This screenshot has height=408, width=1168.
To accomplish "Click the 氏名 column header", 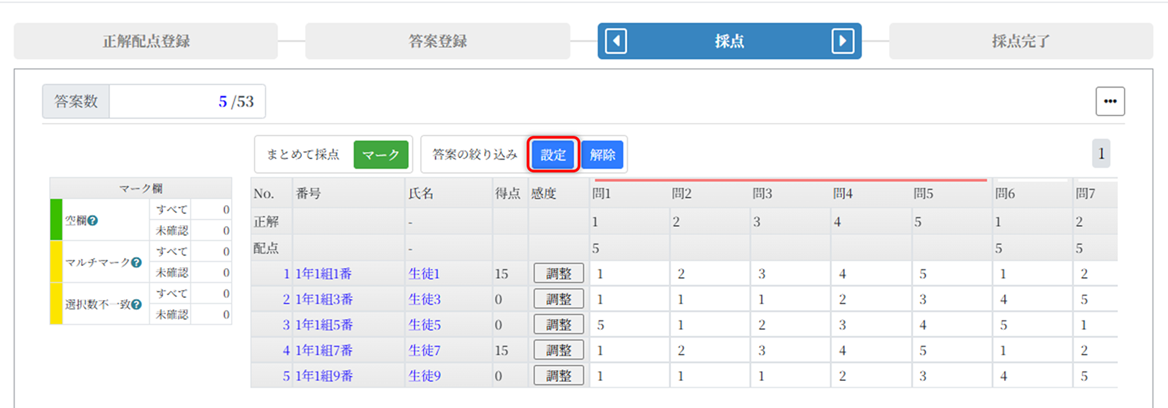I will (x=448, y=194).
